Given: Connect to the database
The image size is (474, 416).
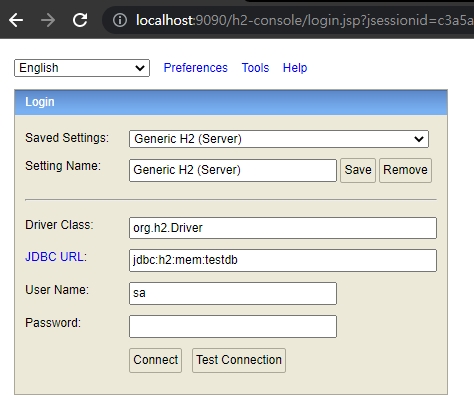Looking at the screenshot, I should click(x=155, y=360).
